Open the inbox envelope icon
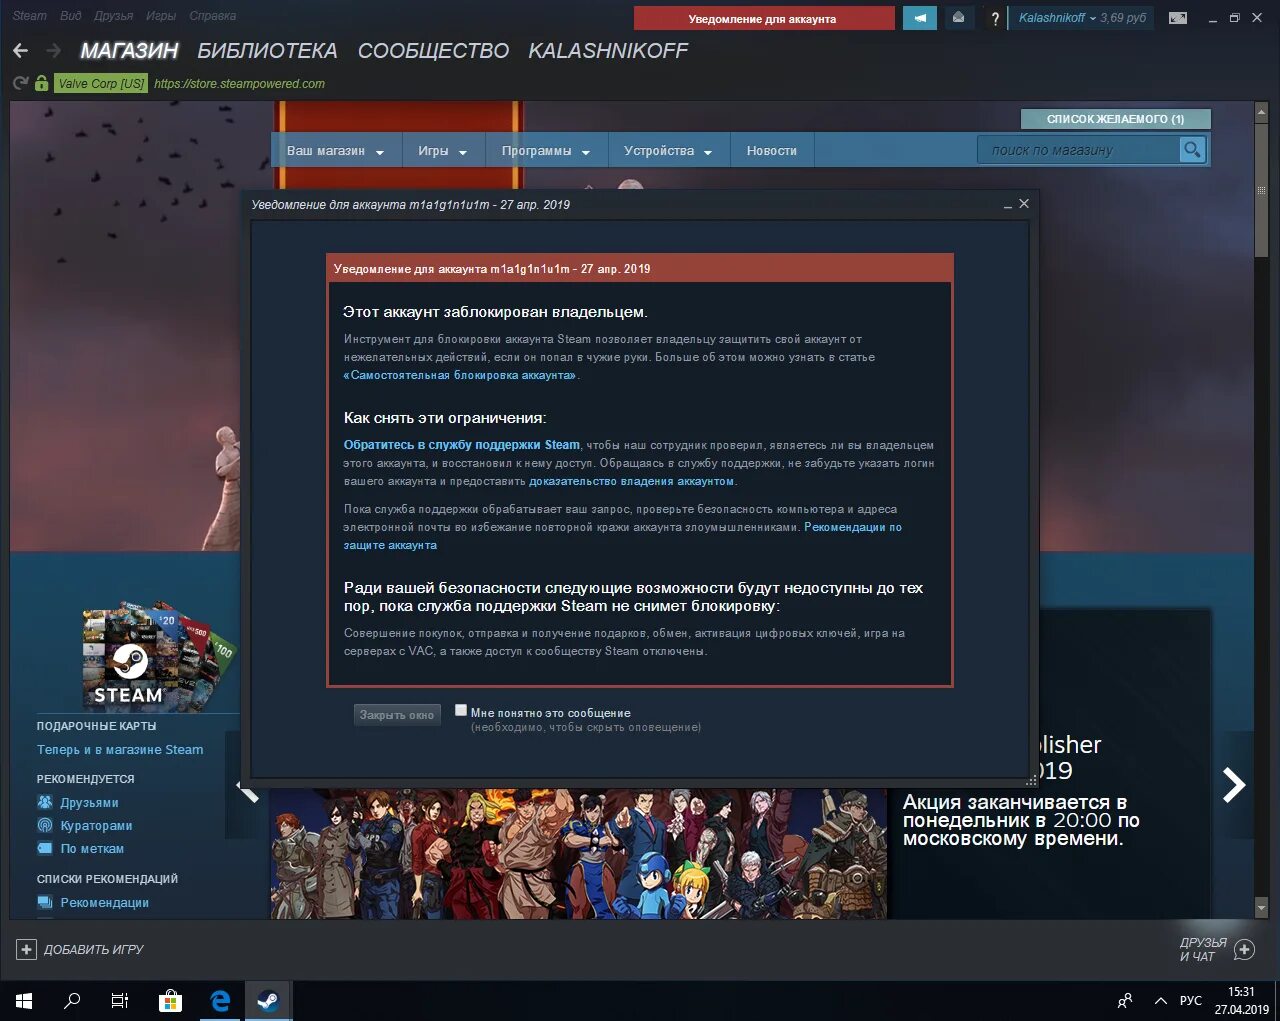 coord(958,18)
